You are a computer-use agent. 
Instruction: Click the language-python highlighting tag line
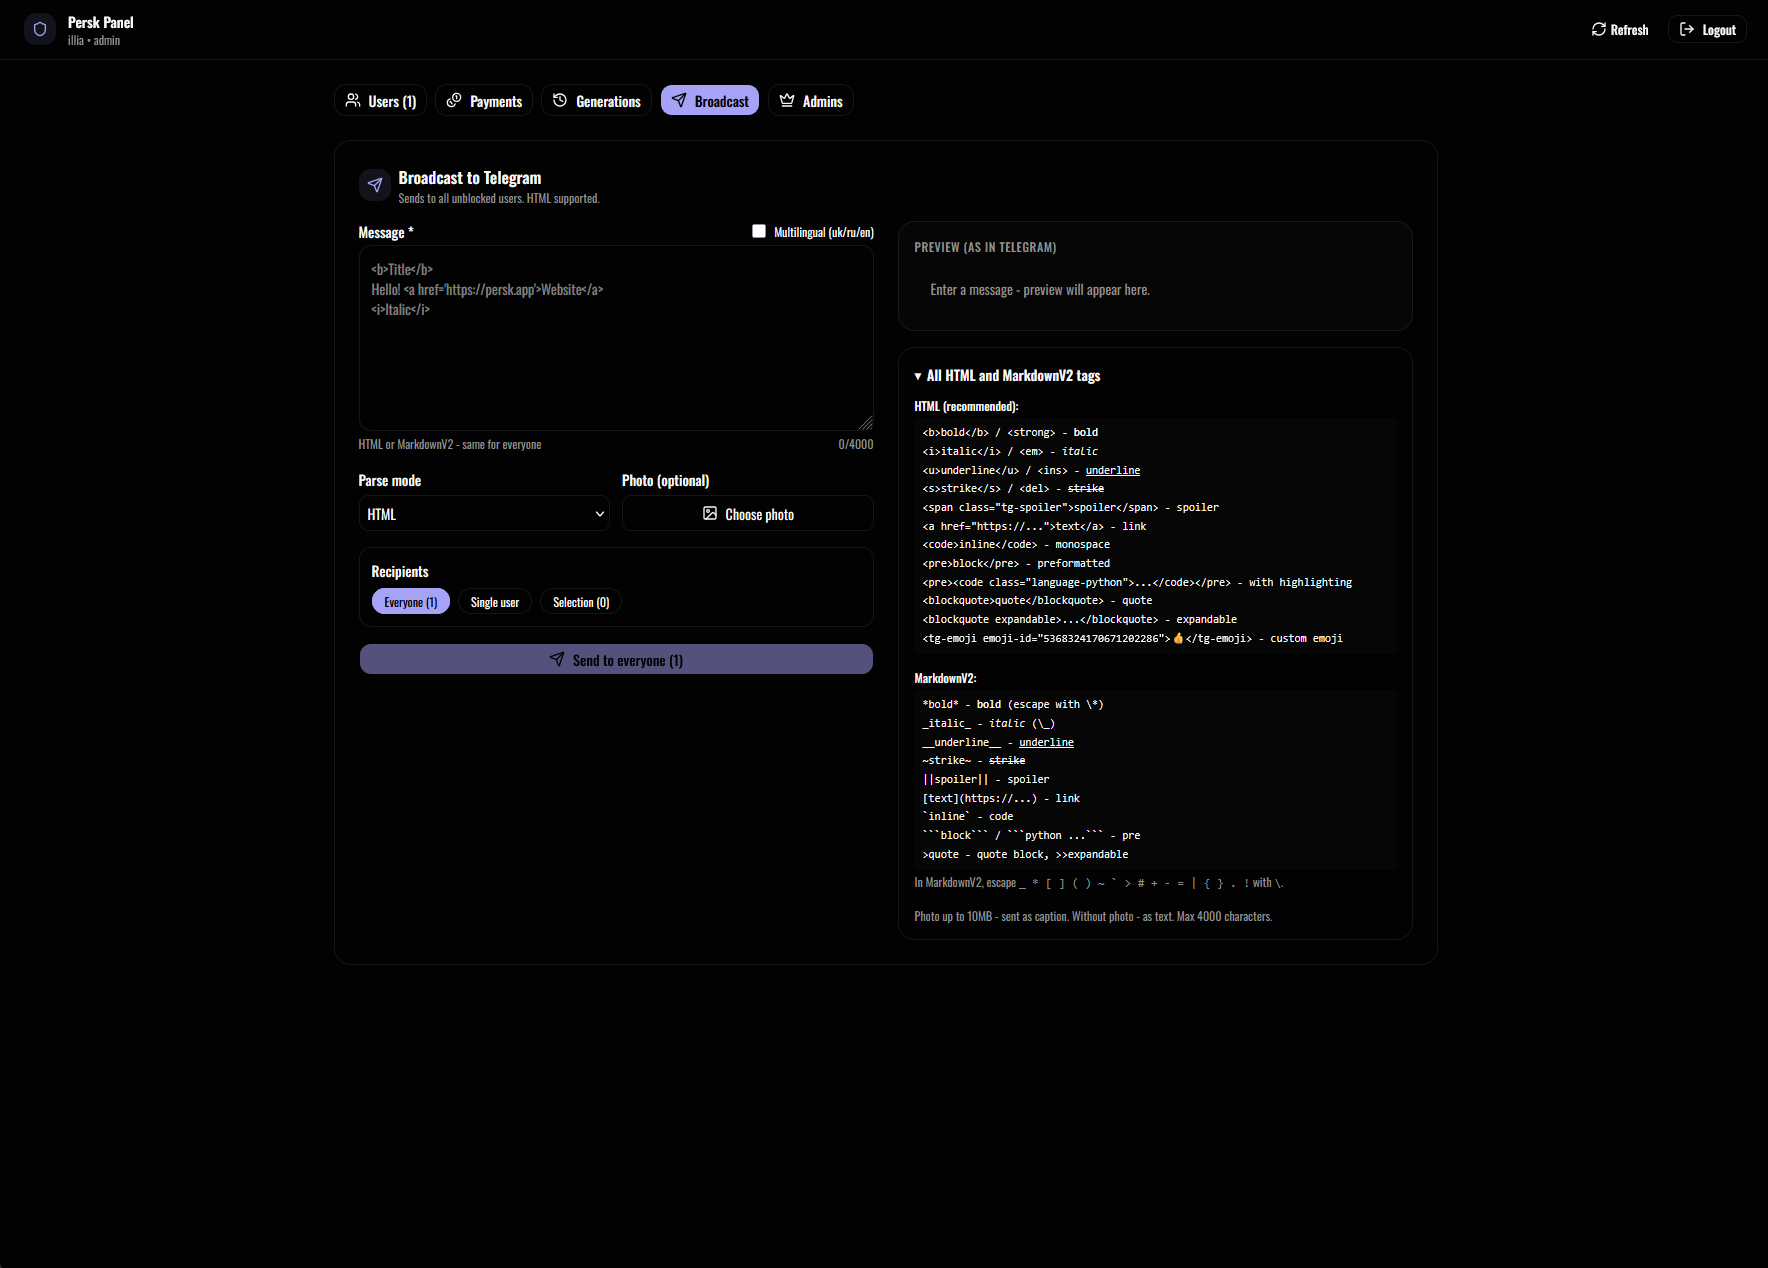click(x=1137, y=582)
